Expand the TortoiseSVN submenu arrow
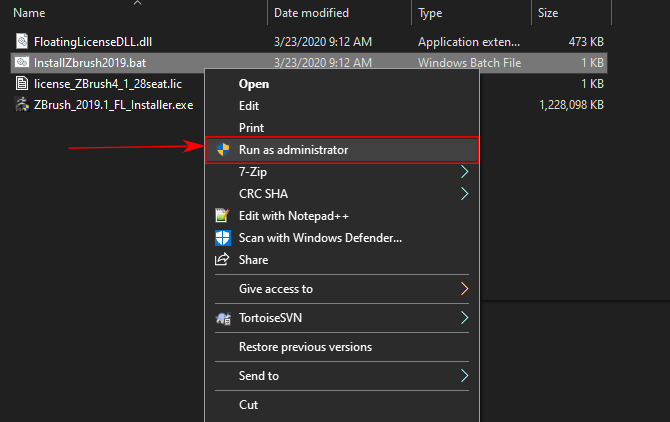The width and height of the screenshot is (670, 422). [464, 318]
